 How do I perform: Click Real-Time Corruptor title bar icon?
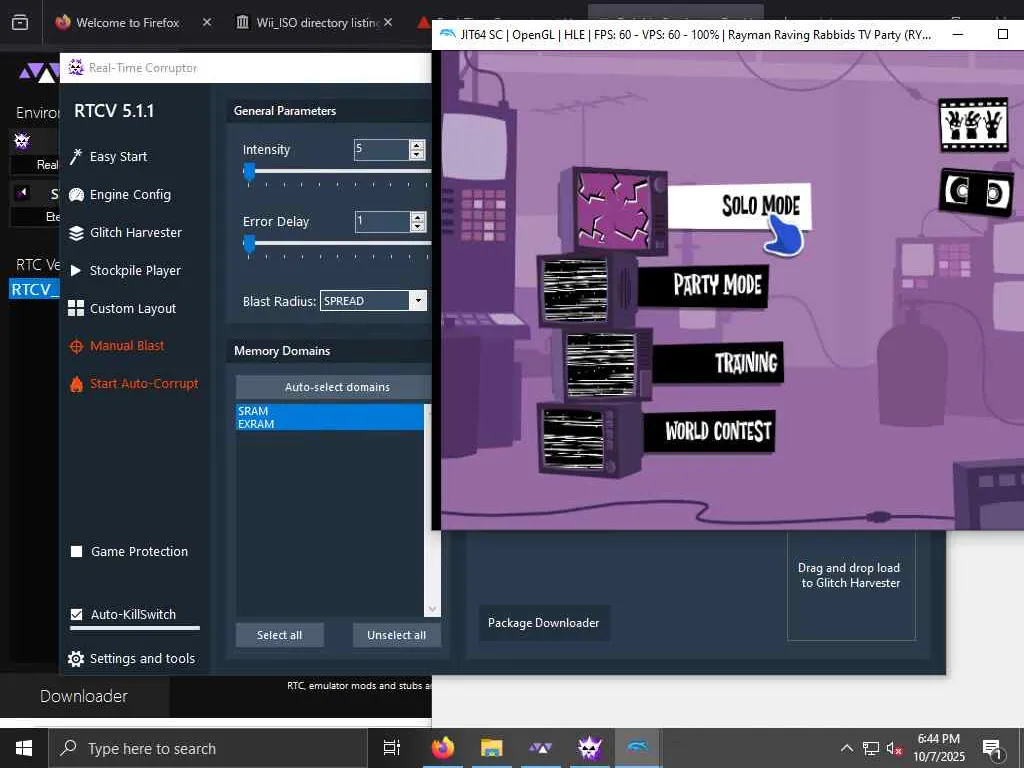pyautogui.click(x=76, y=67)
